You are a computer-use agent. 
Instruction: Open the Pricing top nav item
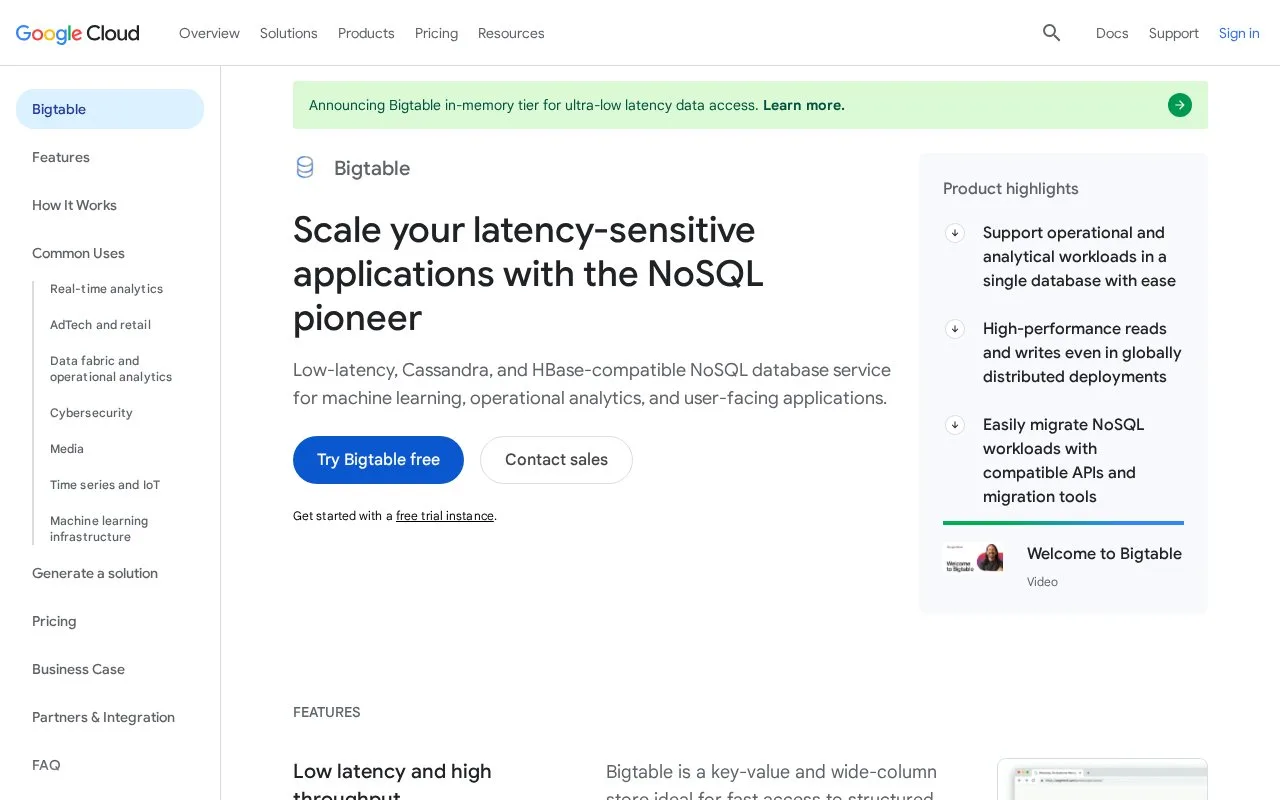pos(436,33)
